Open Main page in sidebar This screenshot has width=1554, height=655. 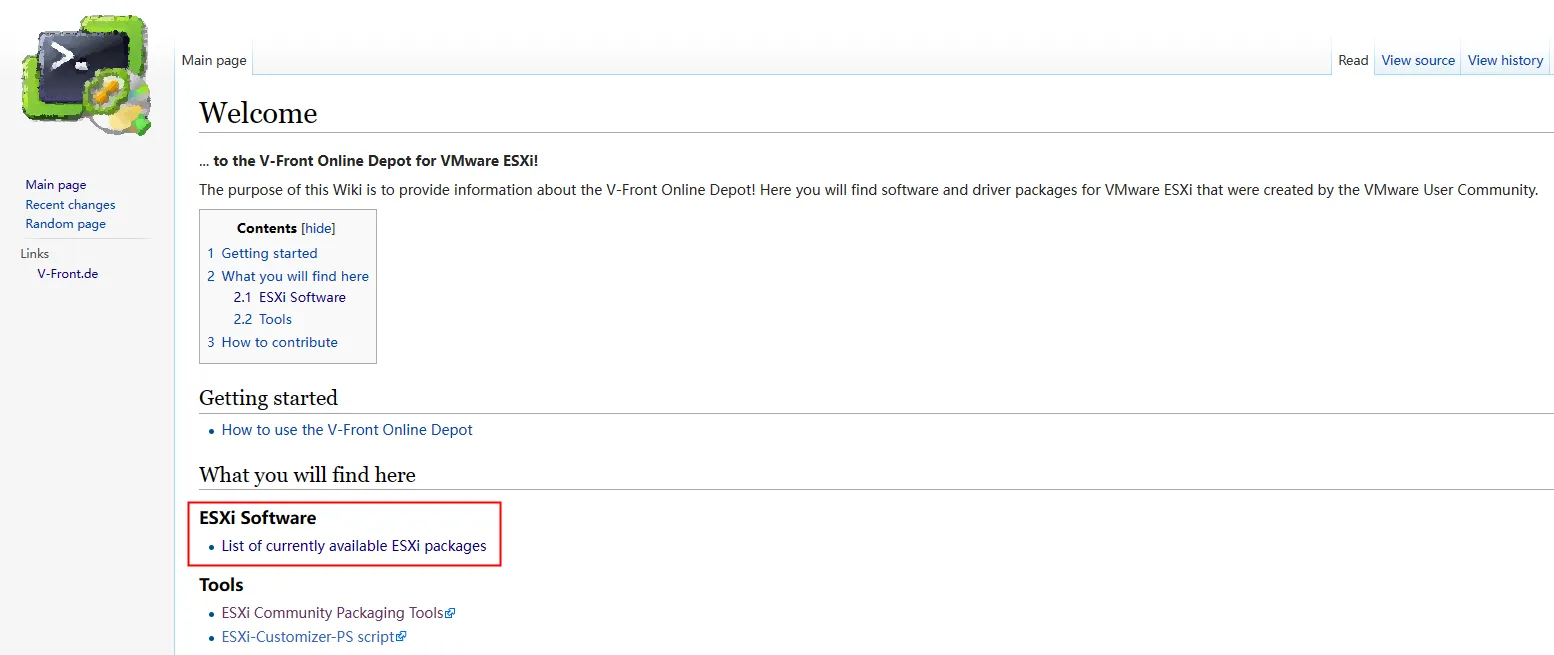click(x=56, y=185)
